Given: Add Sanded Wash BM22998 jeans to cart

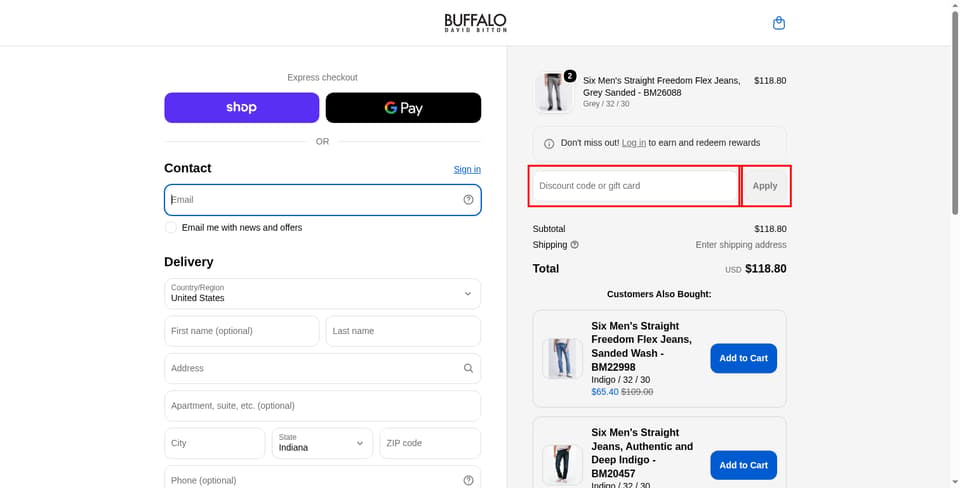Looking at the screenshot, I should [743, 358].
